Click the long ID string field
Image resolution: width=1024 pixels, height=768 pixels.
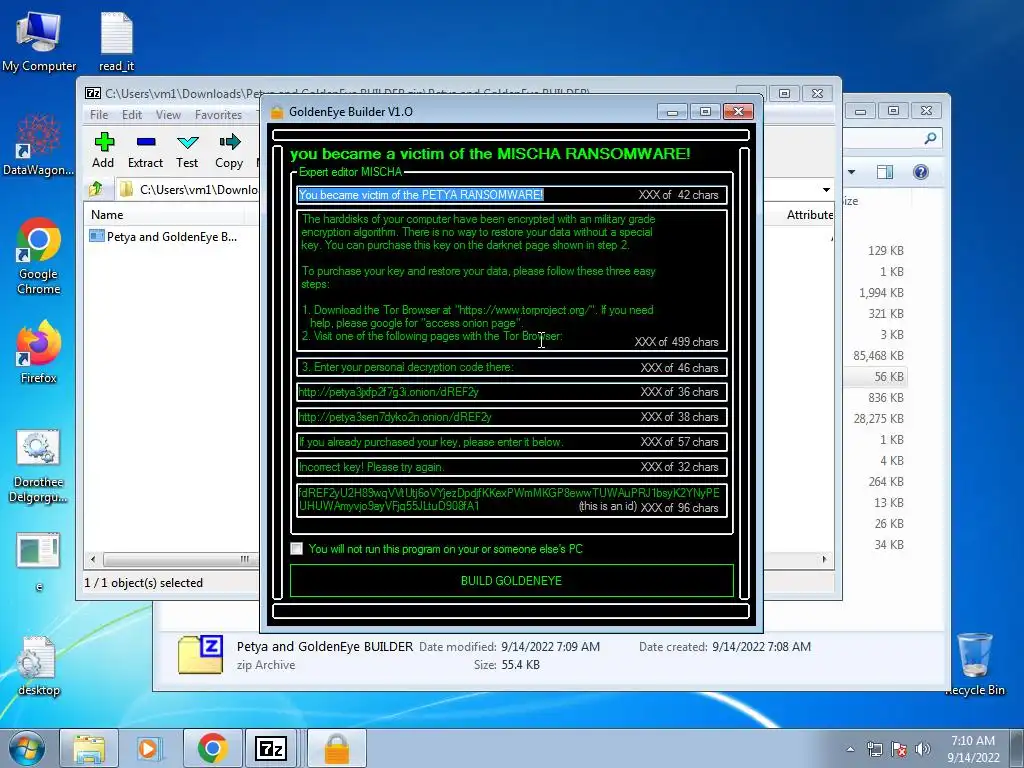pyautogui.click(x=511, y=500)
